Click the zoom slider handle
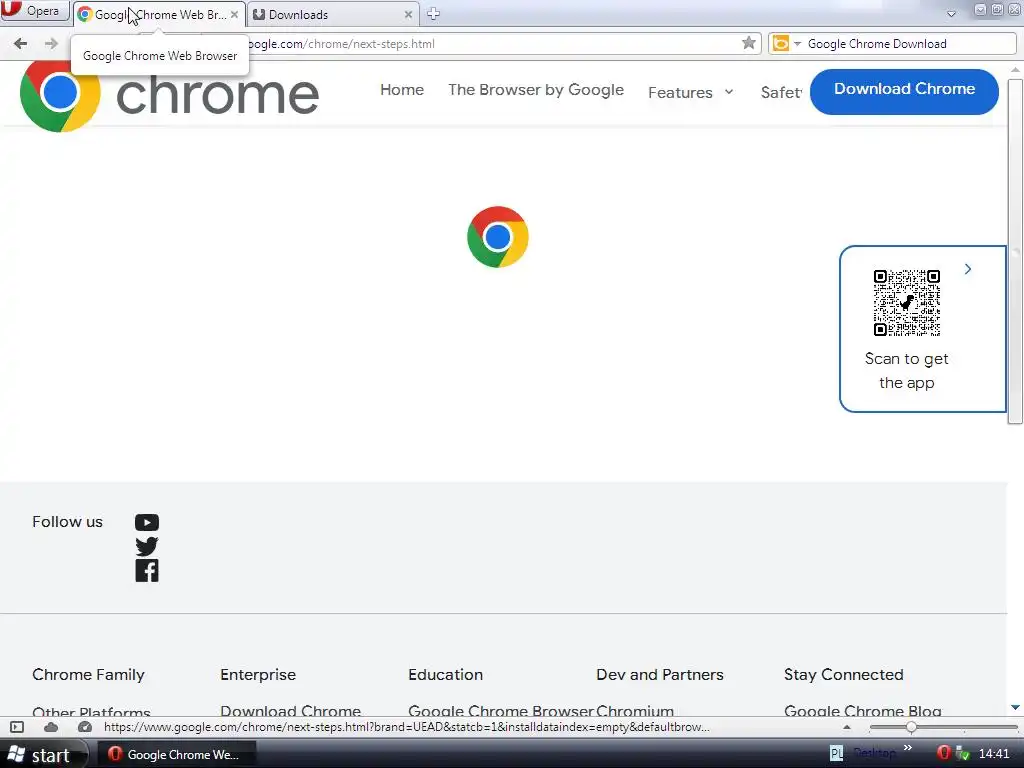1024x768 pixels. [911, 727]
